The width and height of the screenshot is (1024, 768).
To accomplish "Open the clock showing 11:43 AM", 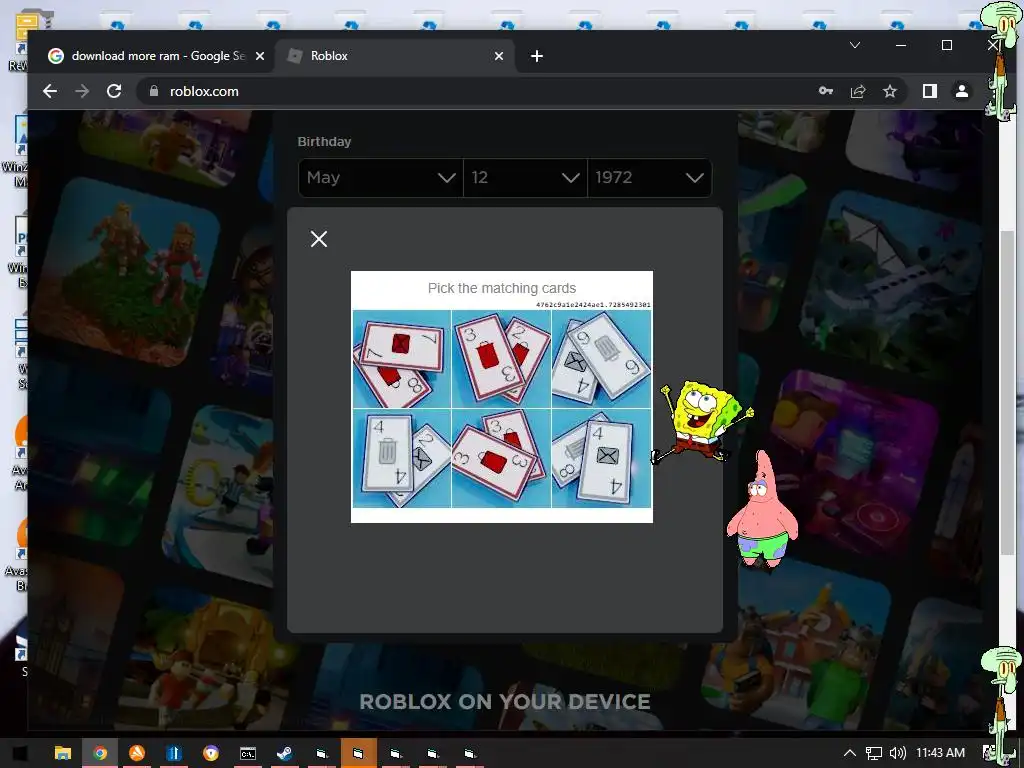I will pos(940,753).
